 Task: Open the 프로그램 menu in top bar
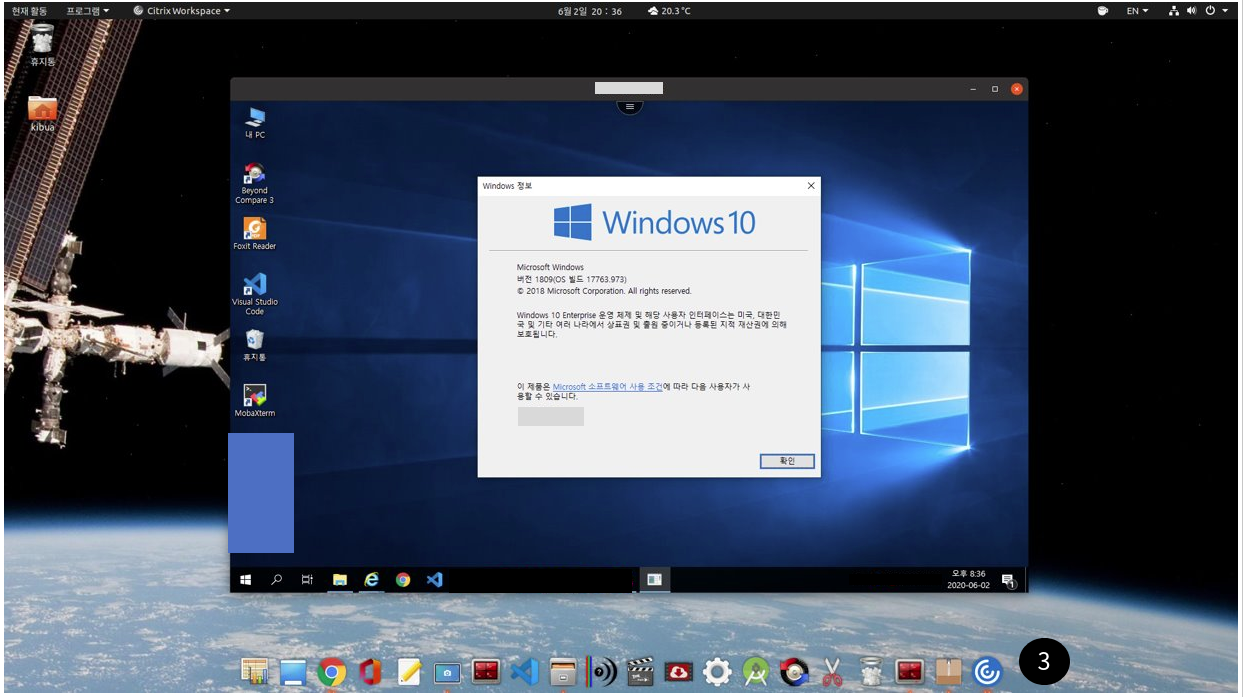coord(89,11)
